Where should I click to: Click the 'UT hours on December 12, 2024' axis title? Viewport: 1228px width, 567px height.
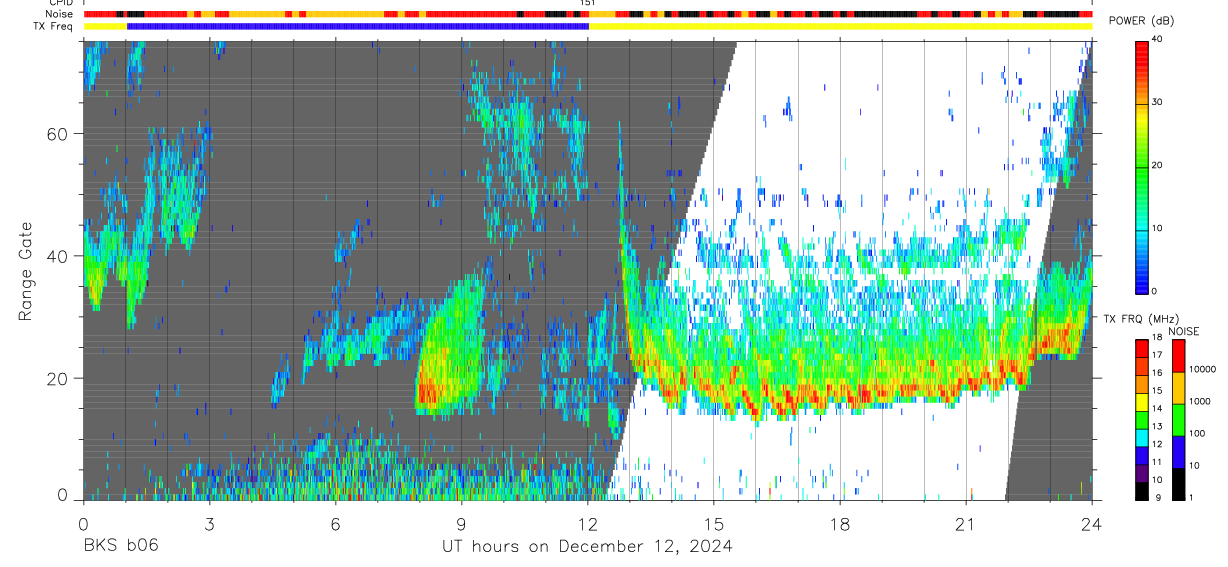[x=588, y=546]
